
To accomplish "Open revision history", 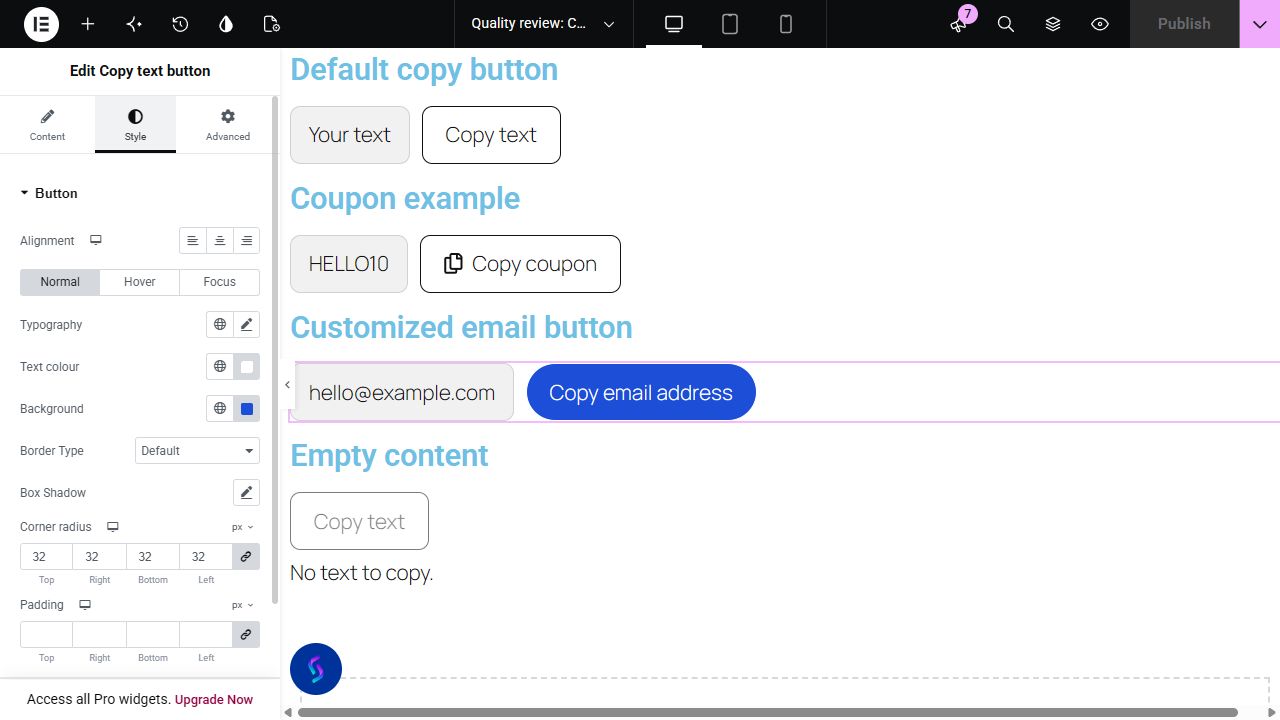I will click(180, 24).
